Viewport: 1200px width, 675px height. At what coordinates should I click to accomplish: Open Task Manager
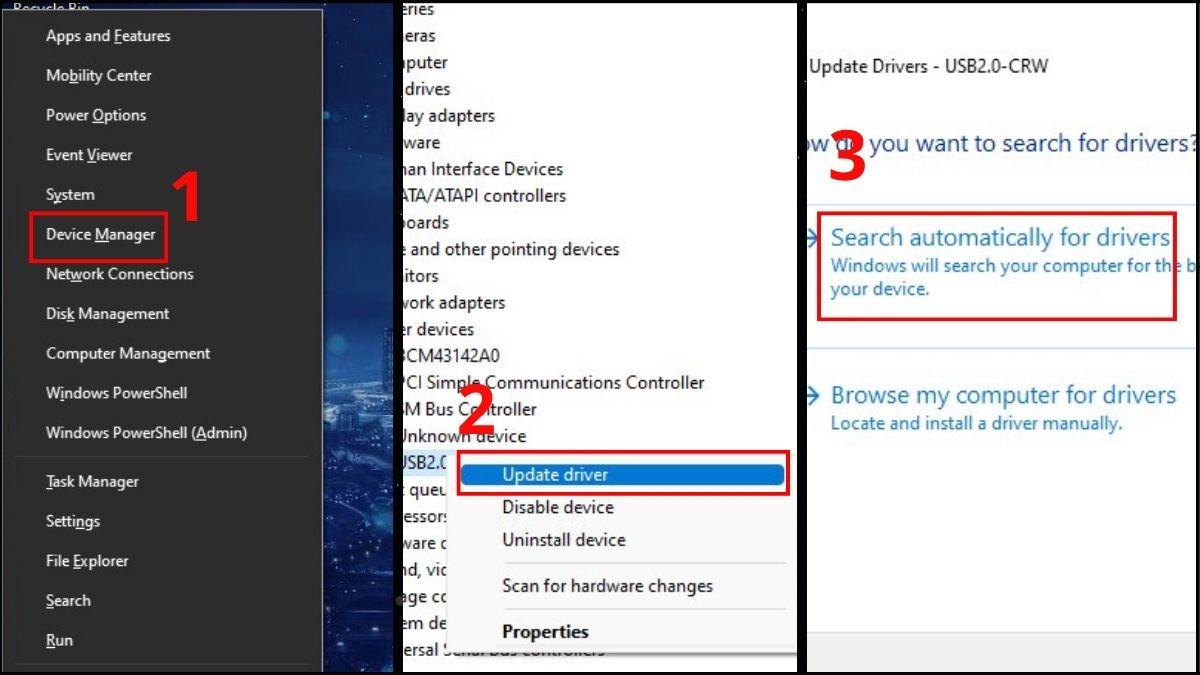(90, 481)
